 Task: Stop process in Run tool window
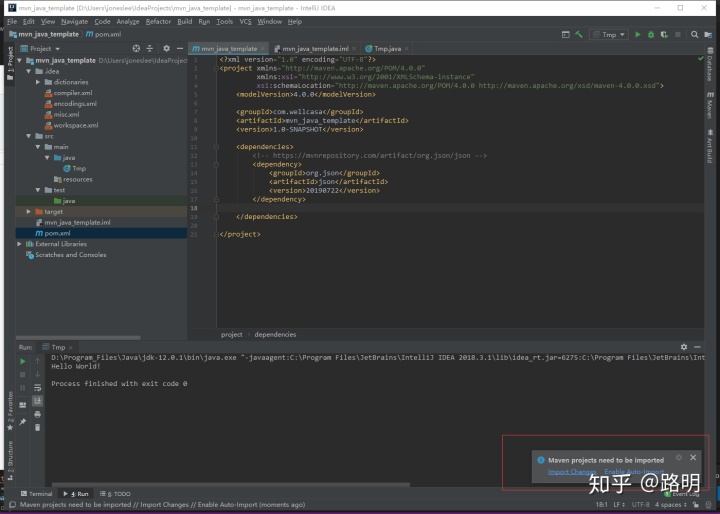coord(22,375)
